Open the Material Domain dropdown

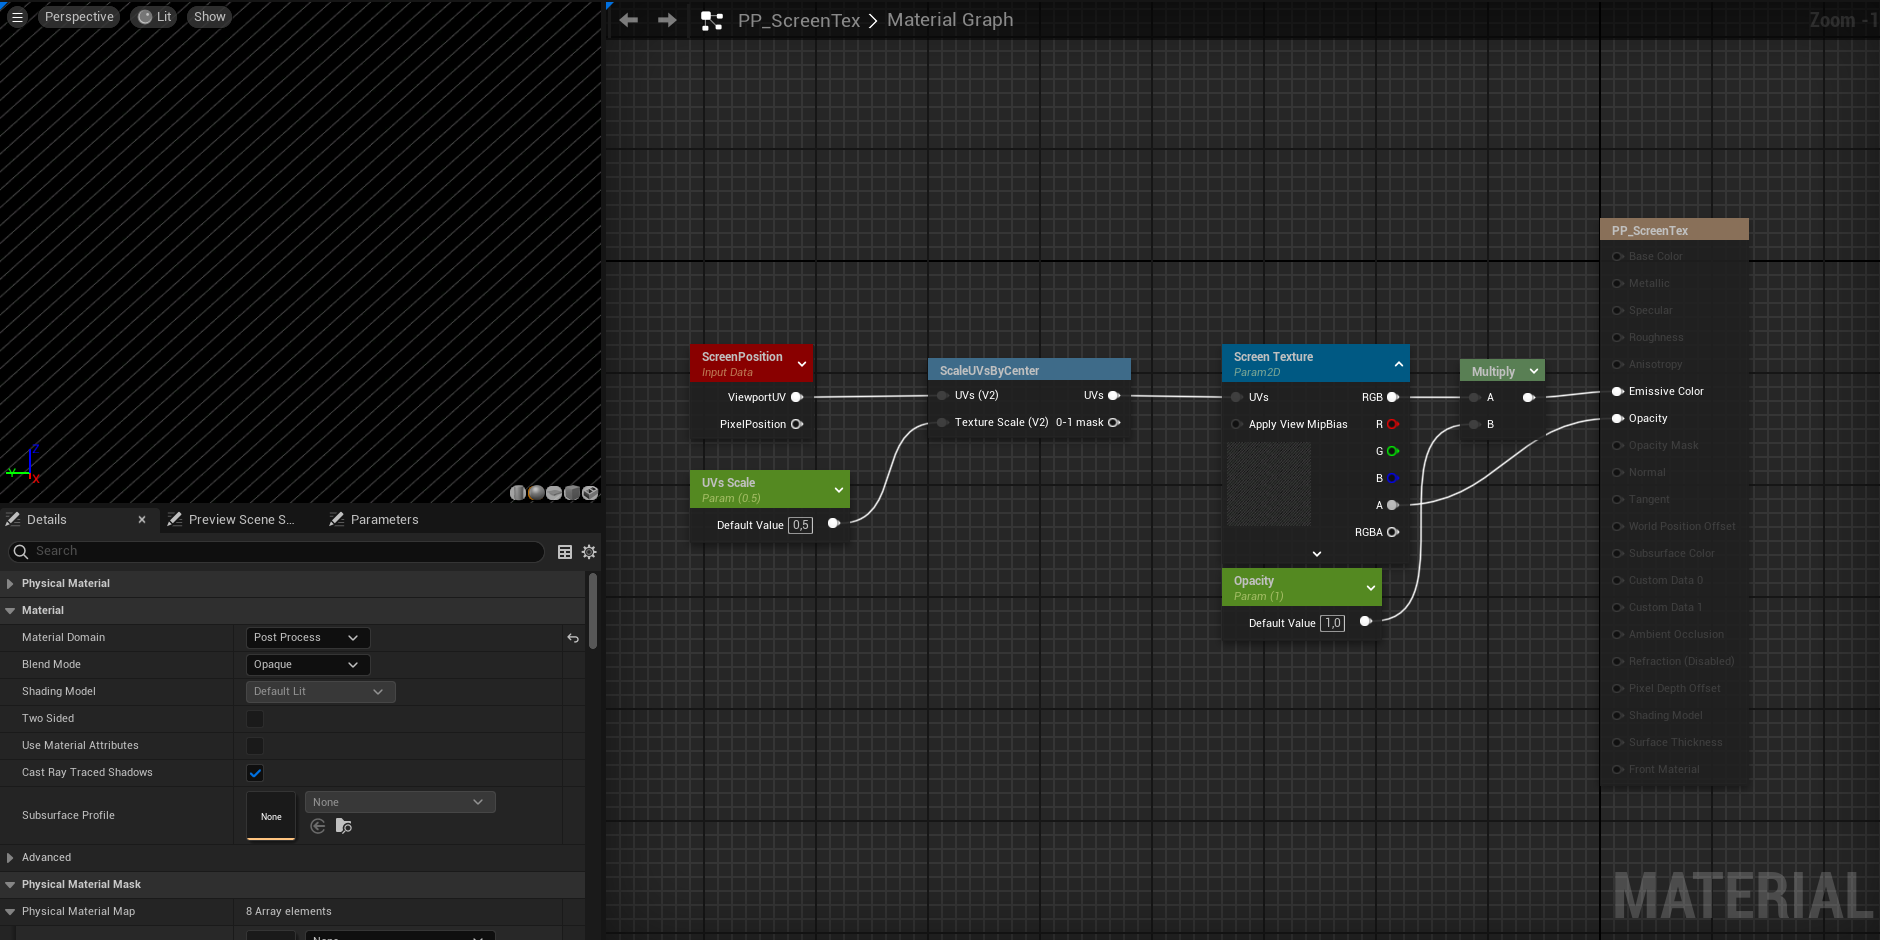click(308, 638)
